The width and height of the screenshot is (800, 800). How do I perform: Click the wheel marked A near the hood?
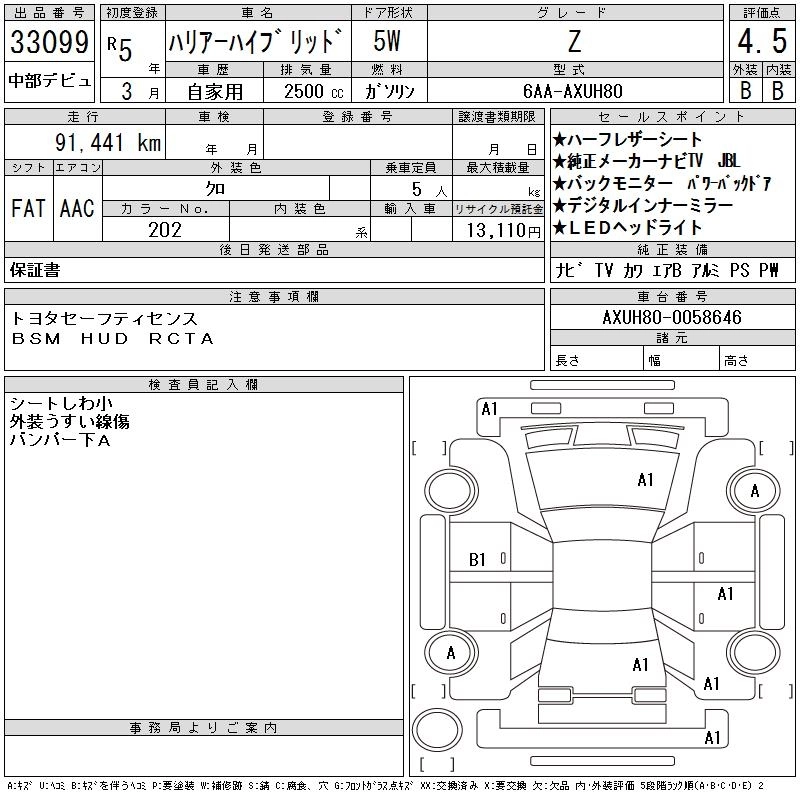754,491
